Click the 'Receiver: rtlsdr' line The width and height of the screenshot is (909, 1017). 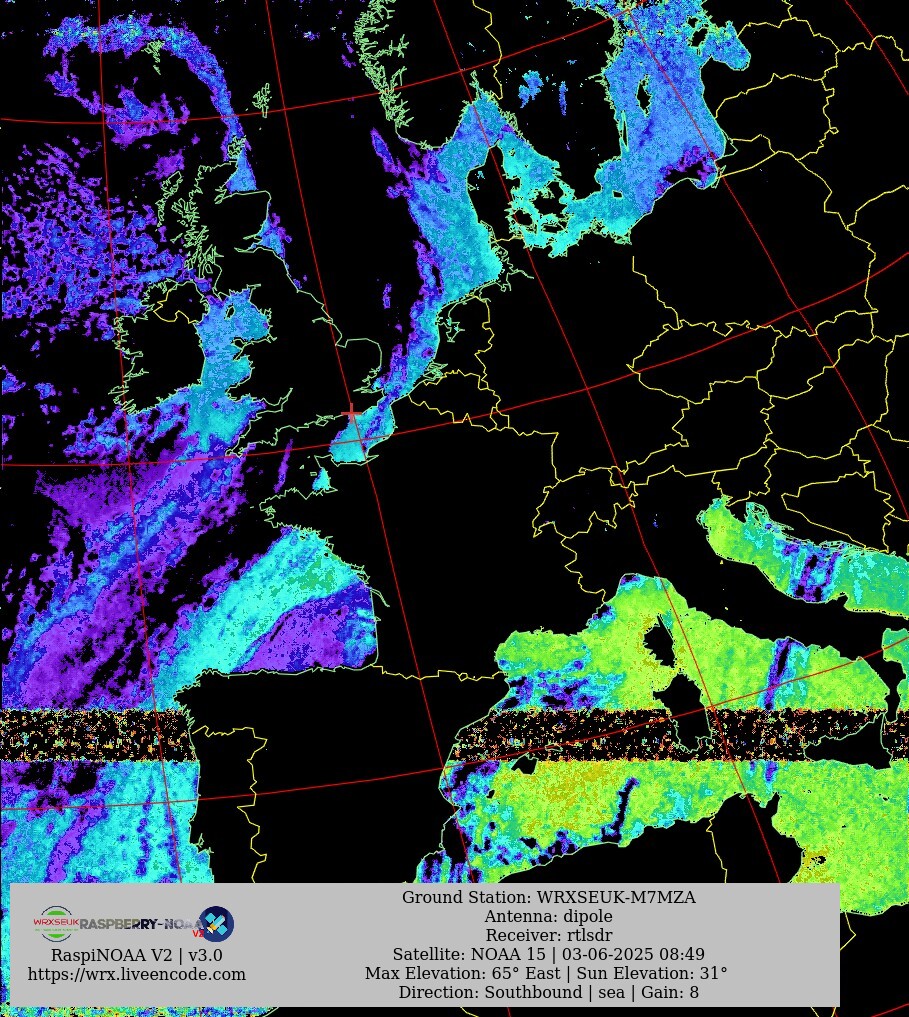pyautogui.click(x=549, y=935)
